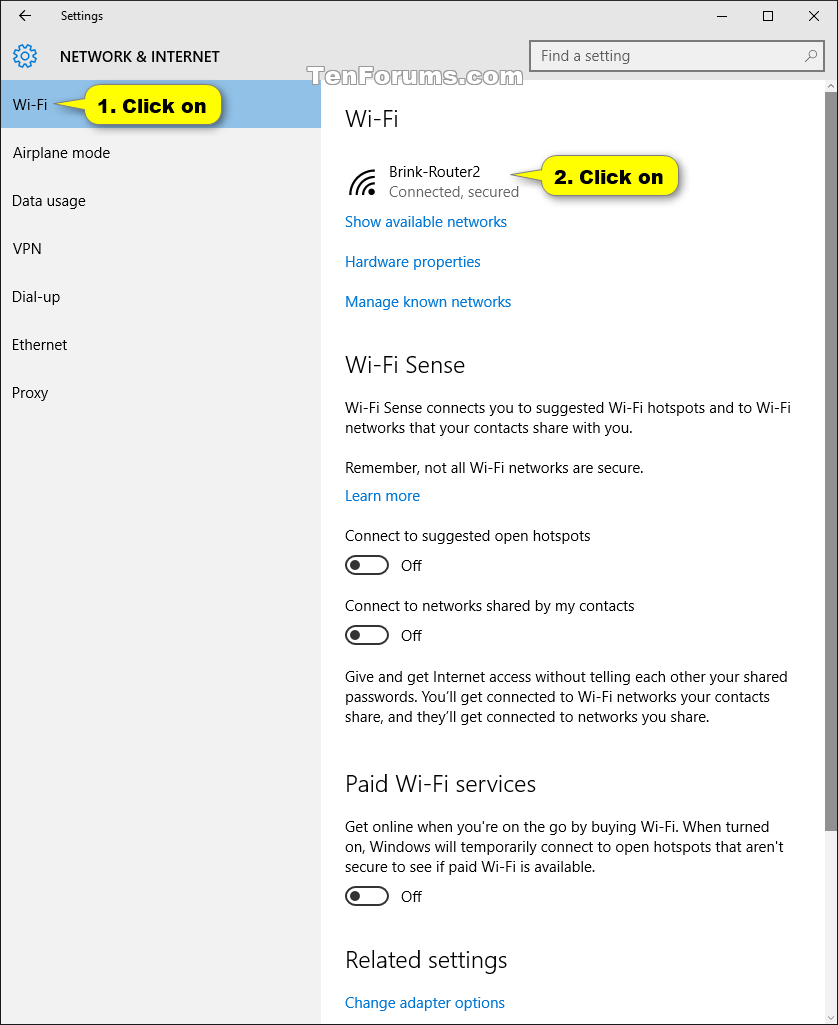Minimize the Settings window
The height and width of the screenshot is (1025, 838).
722,16
